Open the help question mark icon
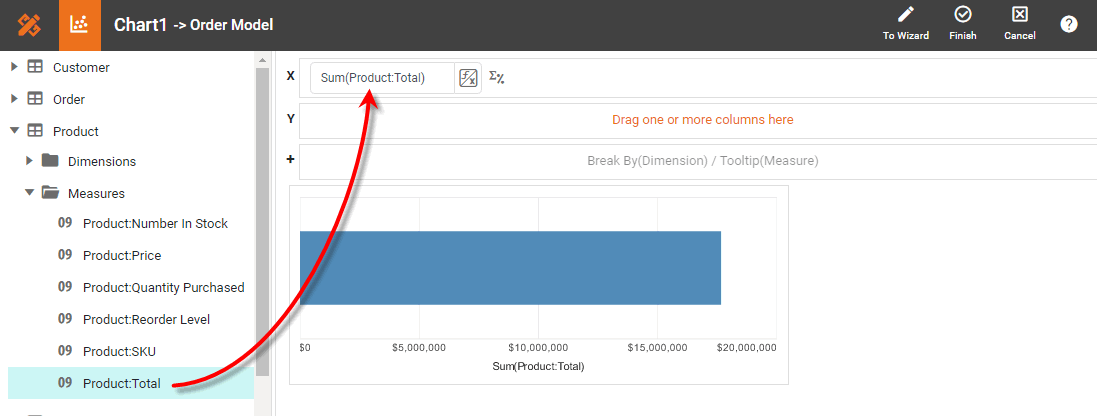 1068,24
